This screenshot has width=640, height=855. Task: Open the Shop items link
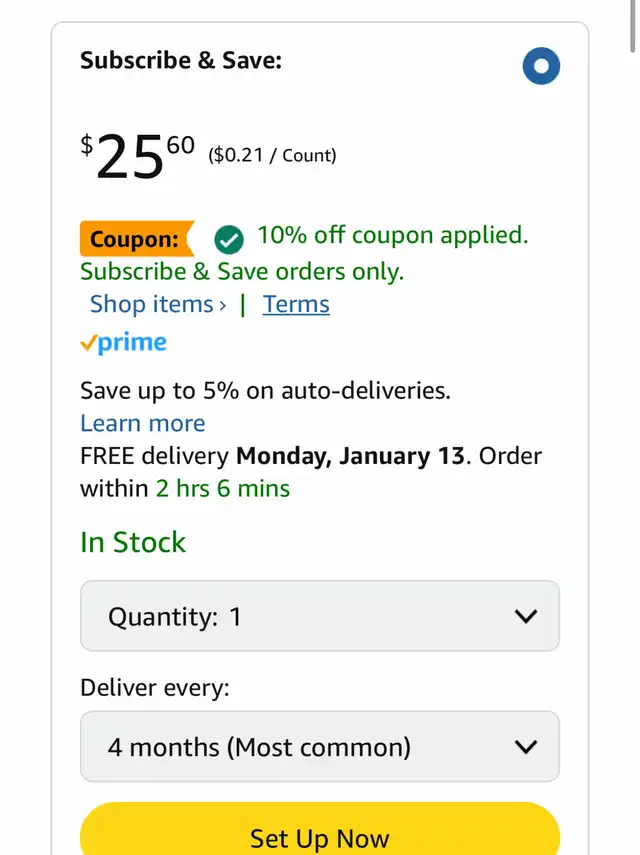coord(152,304)
